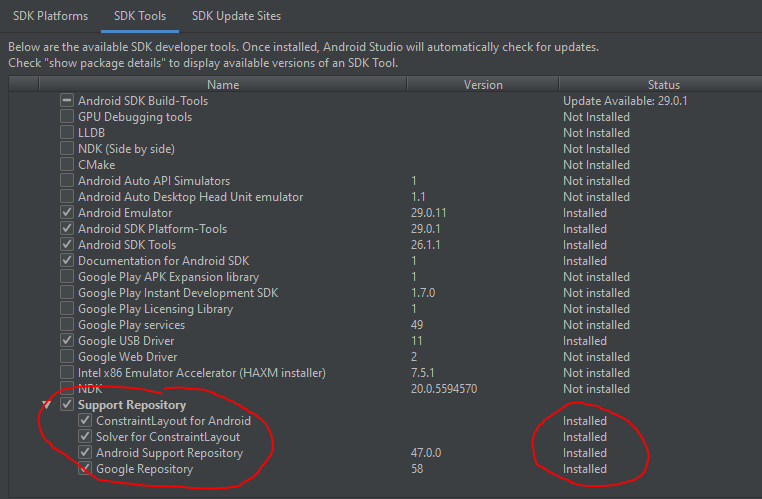Click version '20.0.5594570' in the NDK row
This screenshot has height=499, width=762.
click(444, 389)
